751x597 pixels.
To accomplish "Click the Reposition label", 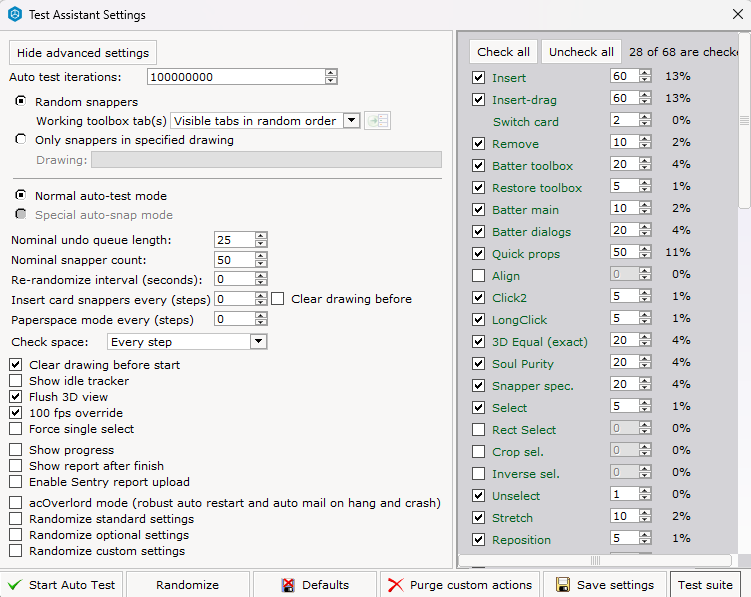I will (521, 540).
